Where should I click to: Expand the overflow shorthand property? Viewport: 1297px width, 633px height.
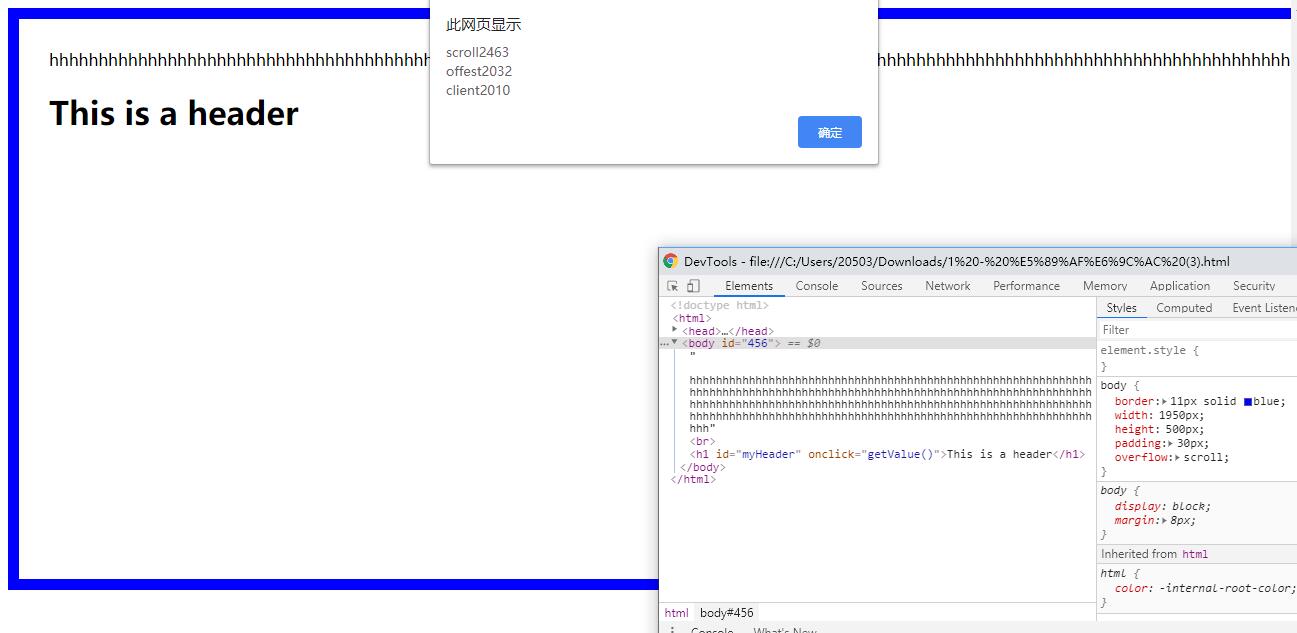click(1177, 457)
